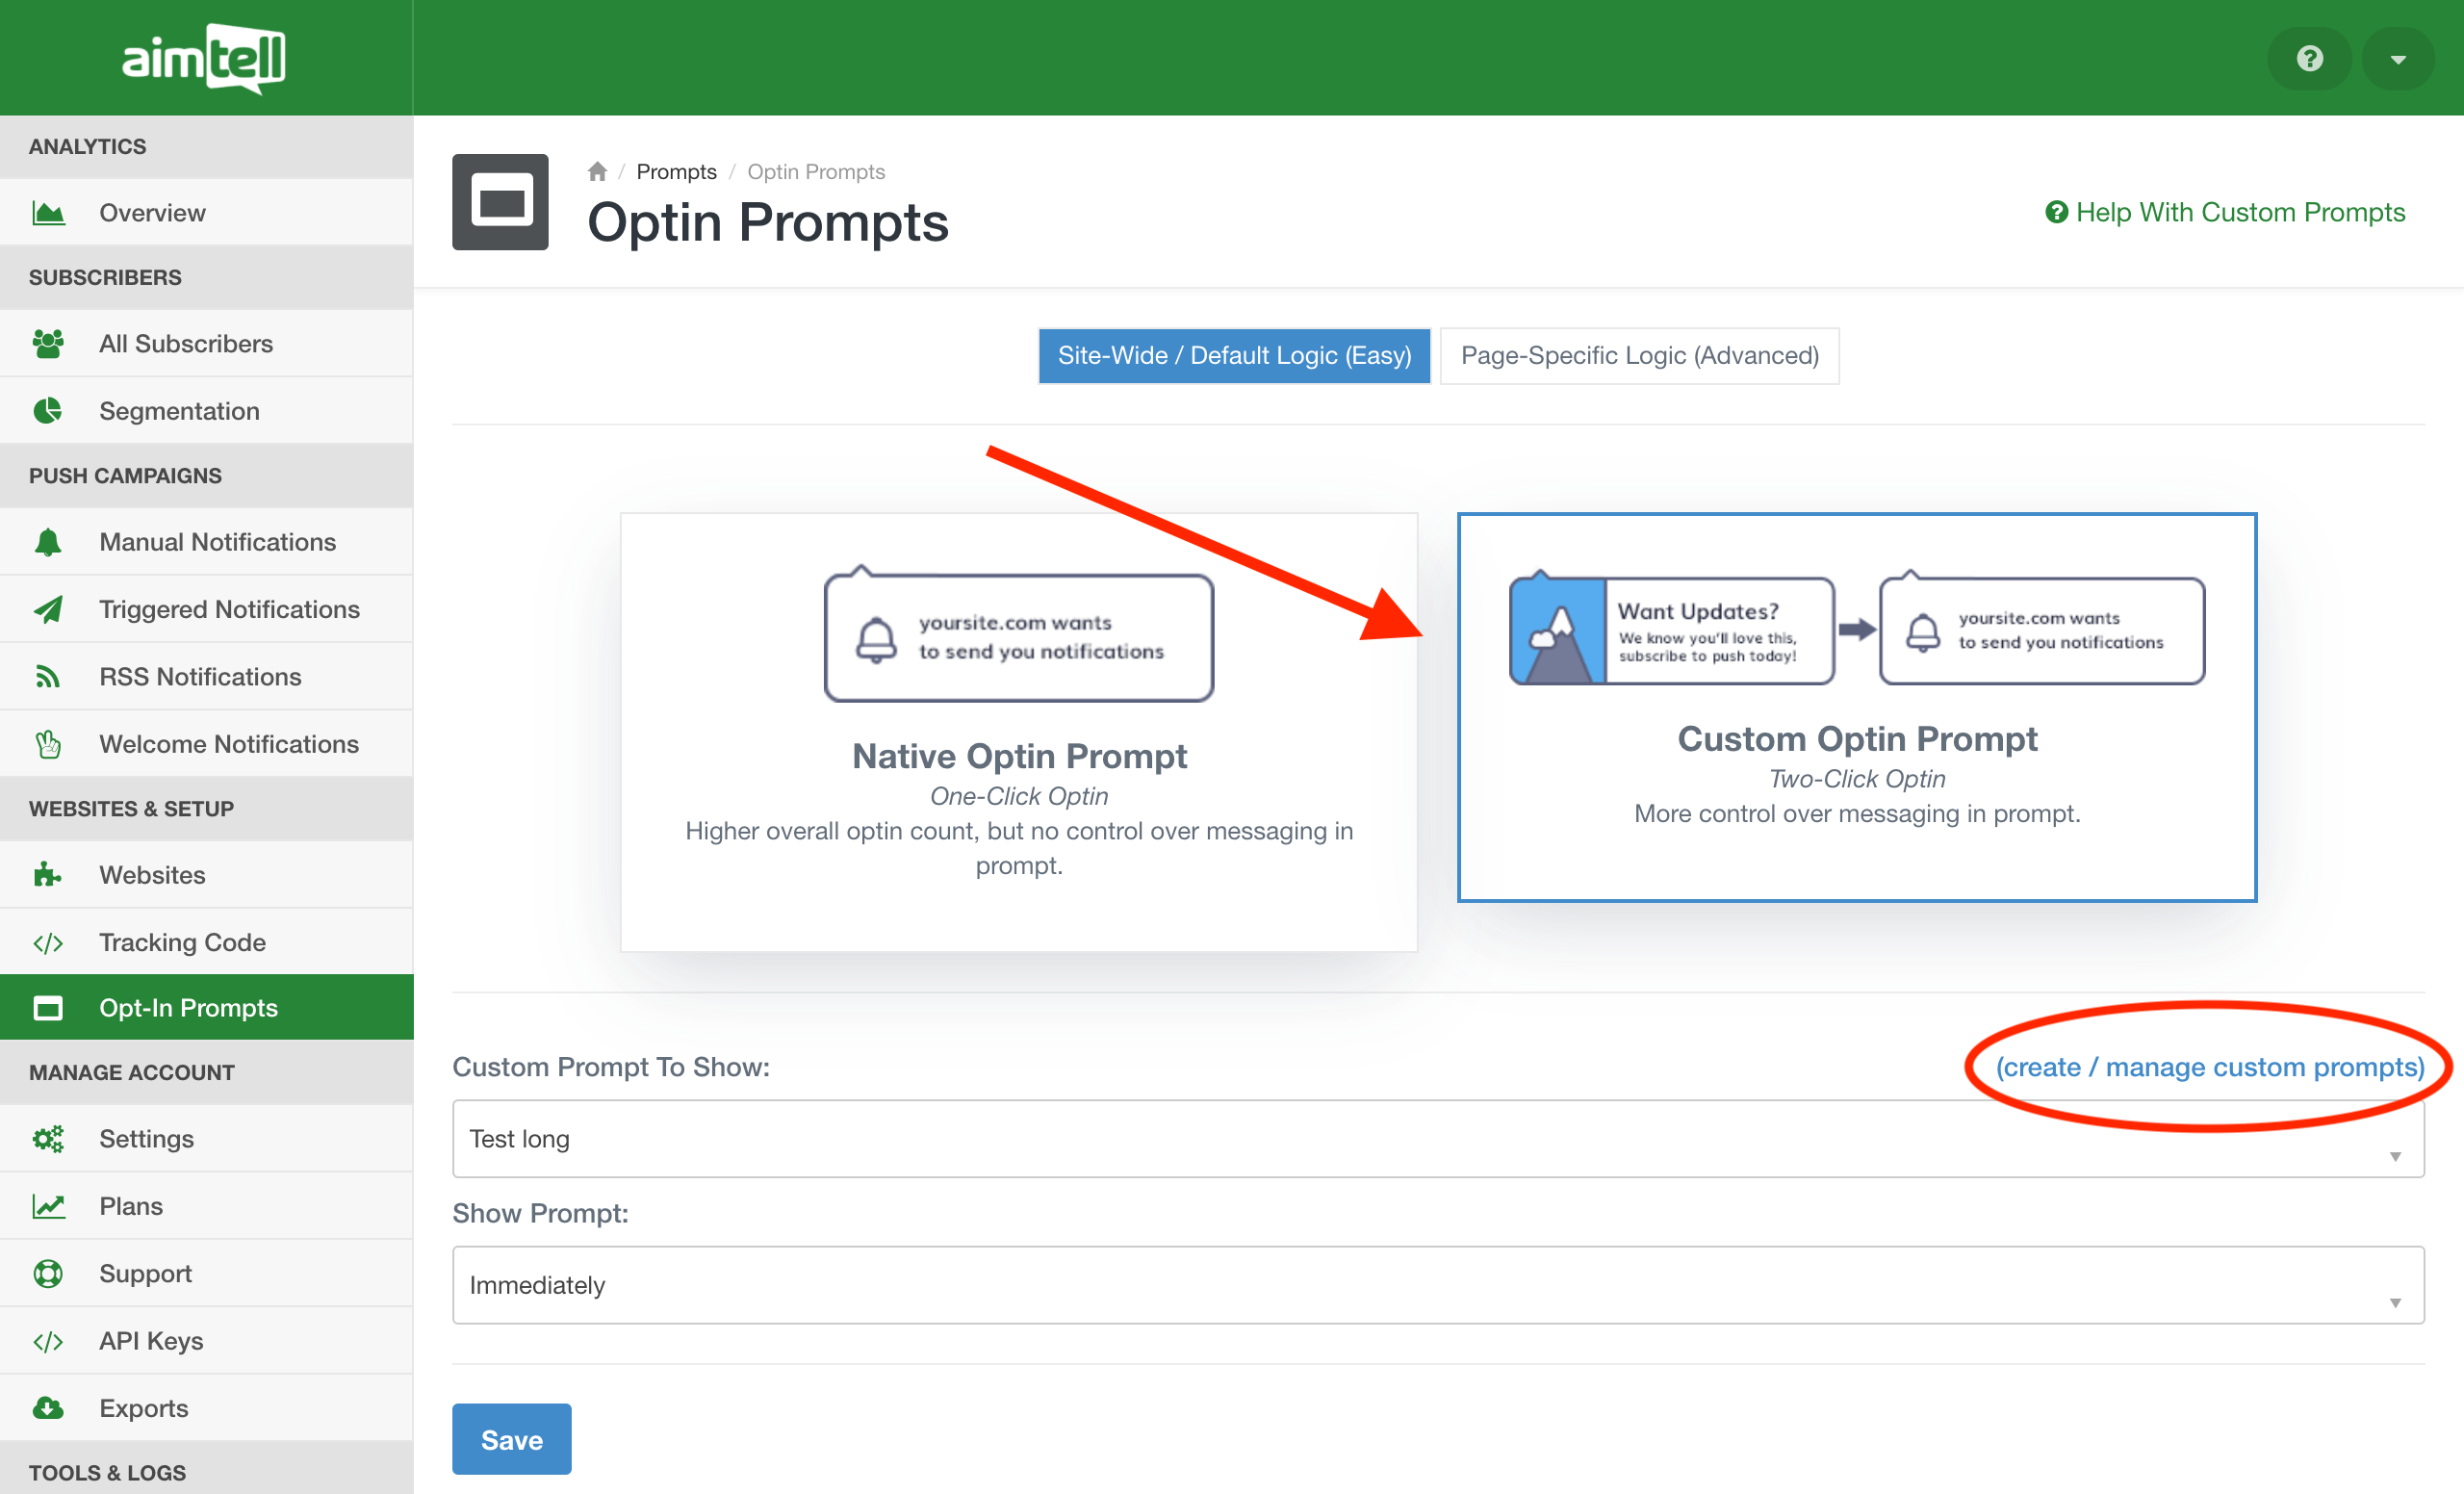Select the Custom Optin Prompt card
Screen dimensions: 2464x1494
(x=1856, y=707)
